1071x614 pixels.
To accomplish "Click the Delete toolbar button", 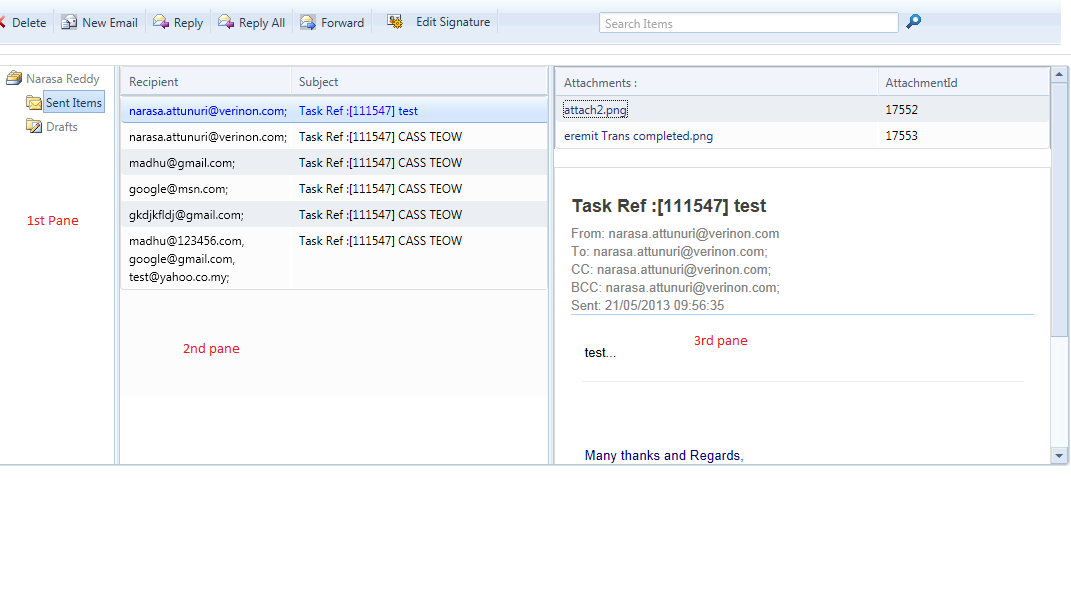I will [x=24, y=23].
